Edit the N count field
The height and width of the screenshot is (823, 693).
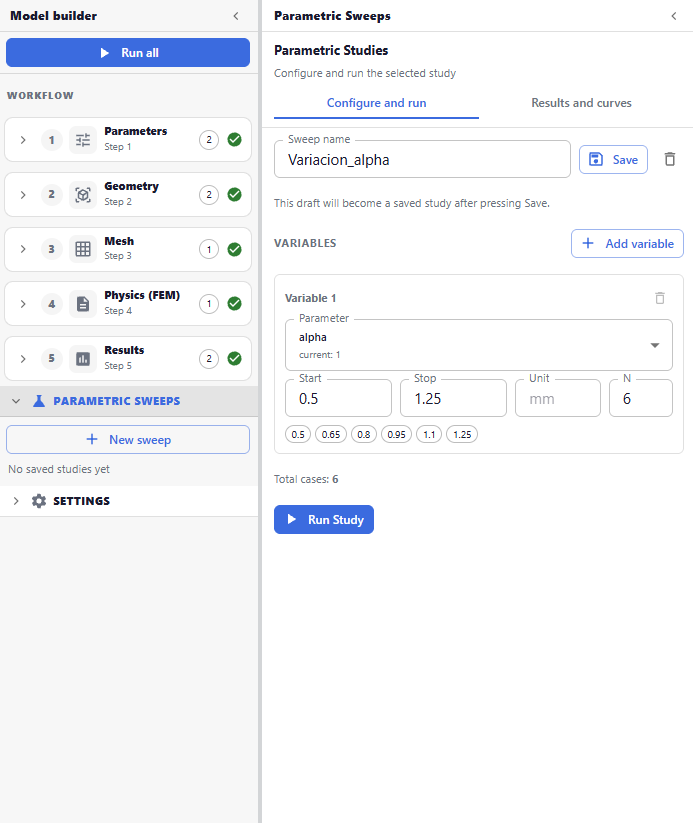click(x=640, y=398)
